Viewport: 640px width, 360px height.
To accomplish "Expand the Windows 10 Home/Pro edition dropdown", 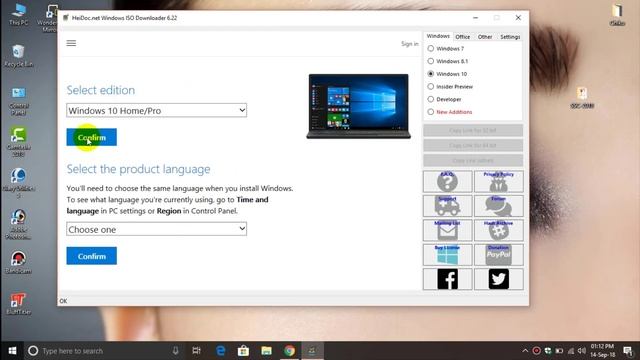I will (x=157, y=110).
